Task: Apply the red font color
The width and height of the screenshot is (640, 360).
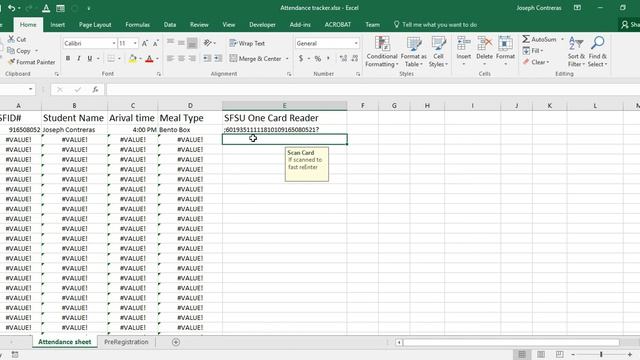Action: point(149,59)
